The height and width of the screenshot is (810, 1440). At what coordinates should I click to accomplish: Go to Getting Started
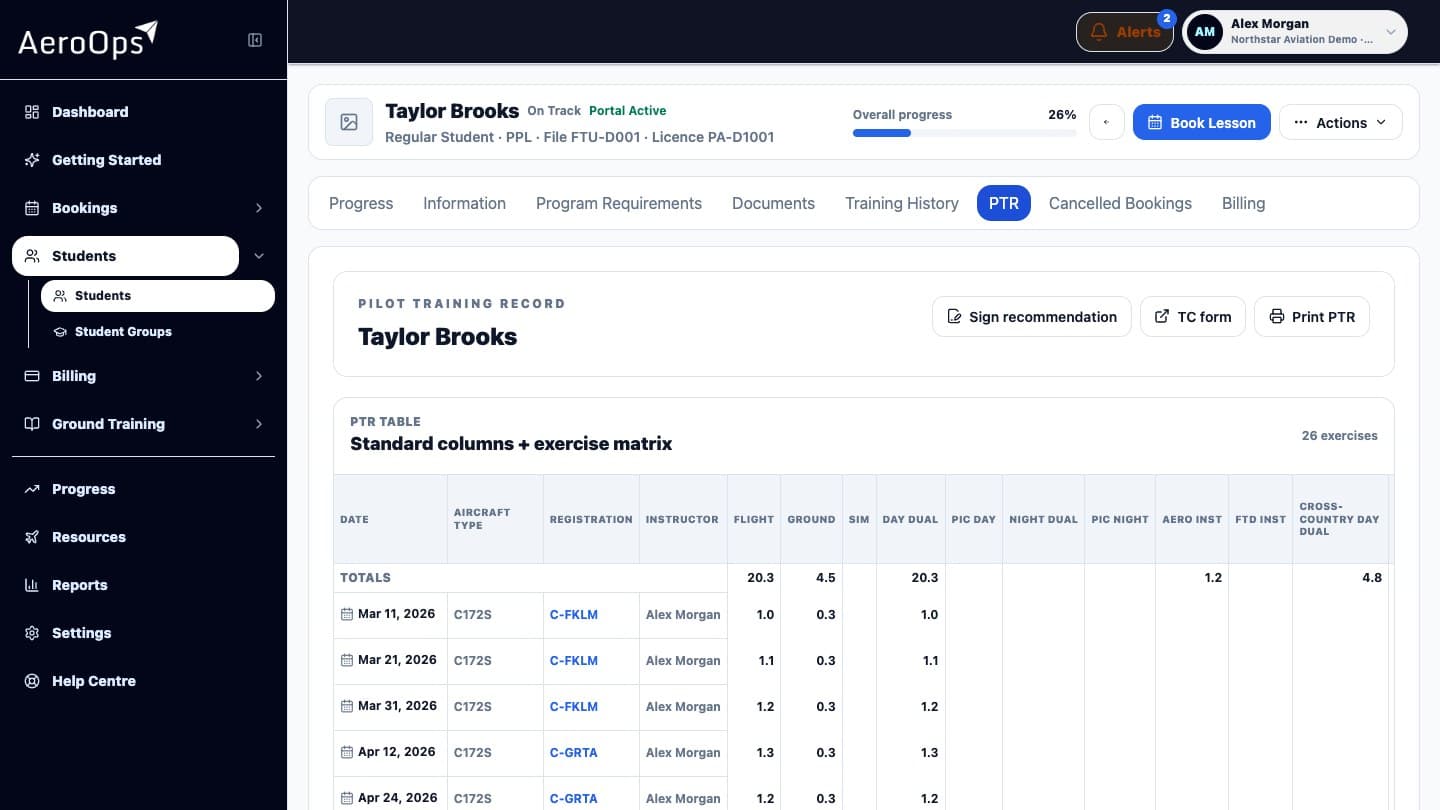tap(143, 160)
